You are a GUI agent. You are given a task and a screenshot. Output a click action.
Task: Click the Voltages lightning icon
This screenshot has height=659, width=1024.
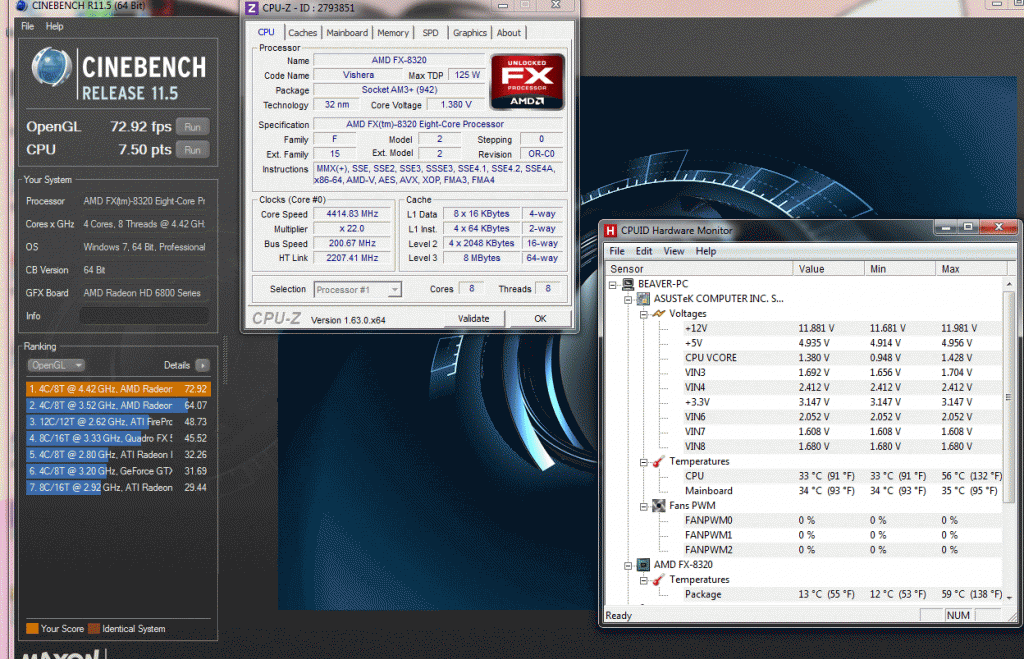pyautogui.click(x=659, y=313)
